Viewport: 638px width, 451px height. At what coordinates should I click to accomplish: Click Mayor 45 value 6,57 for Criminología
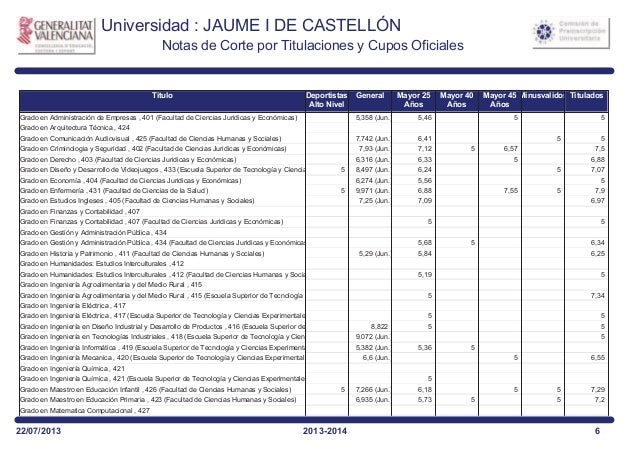(511, 149)
